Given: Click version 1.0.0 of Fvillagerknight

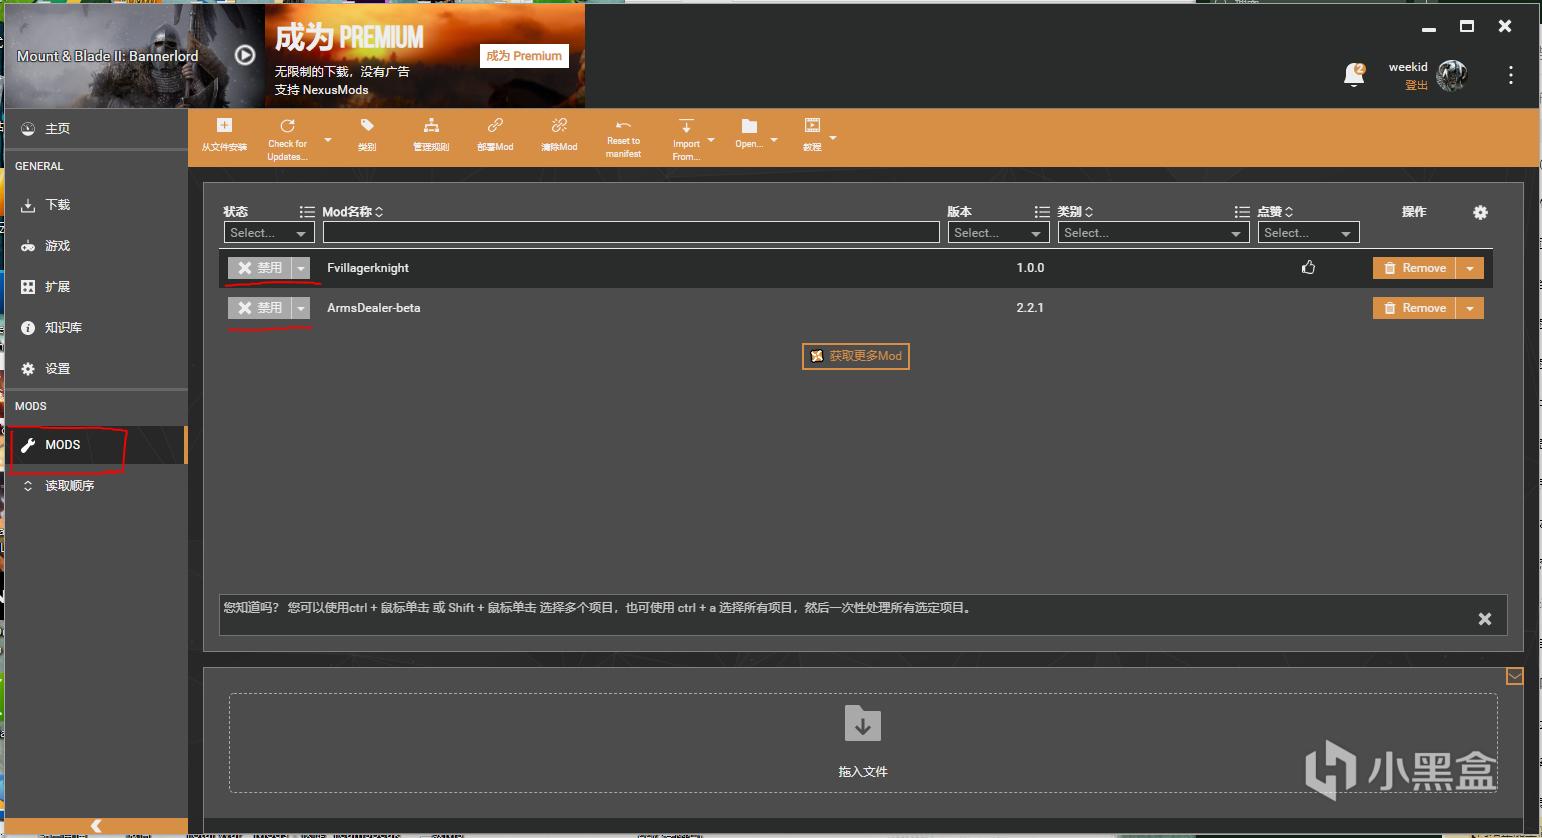Looking at the screenshot, I should [x=1030, y=268].
